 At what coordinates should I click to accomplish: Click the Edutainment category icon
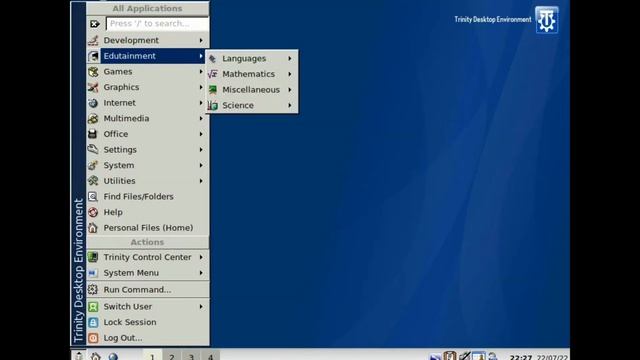click(93, 56)
